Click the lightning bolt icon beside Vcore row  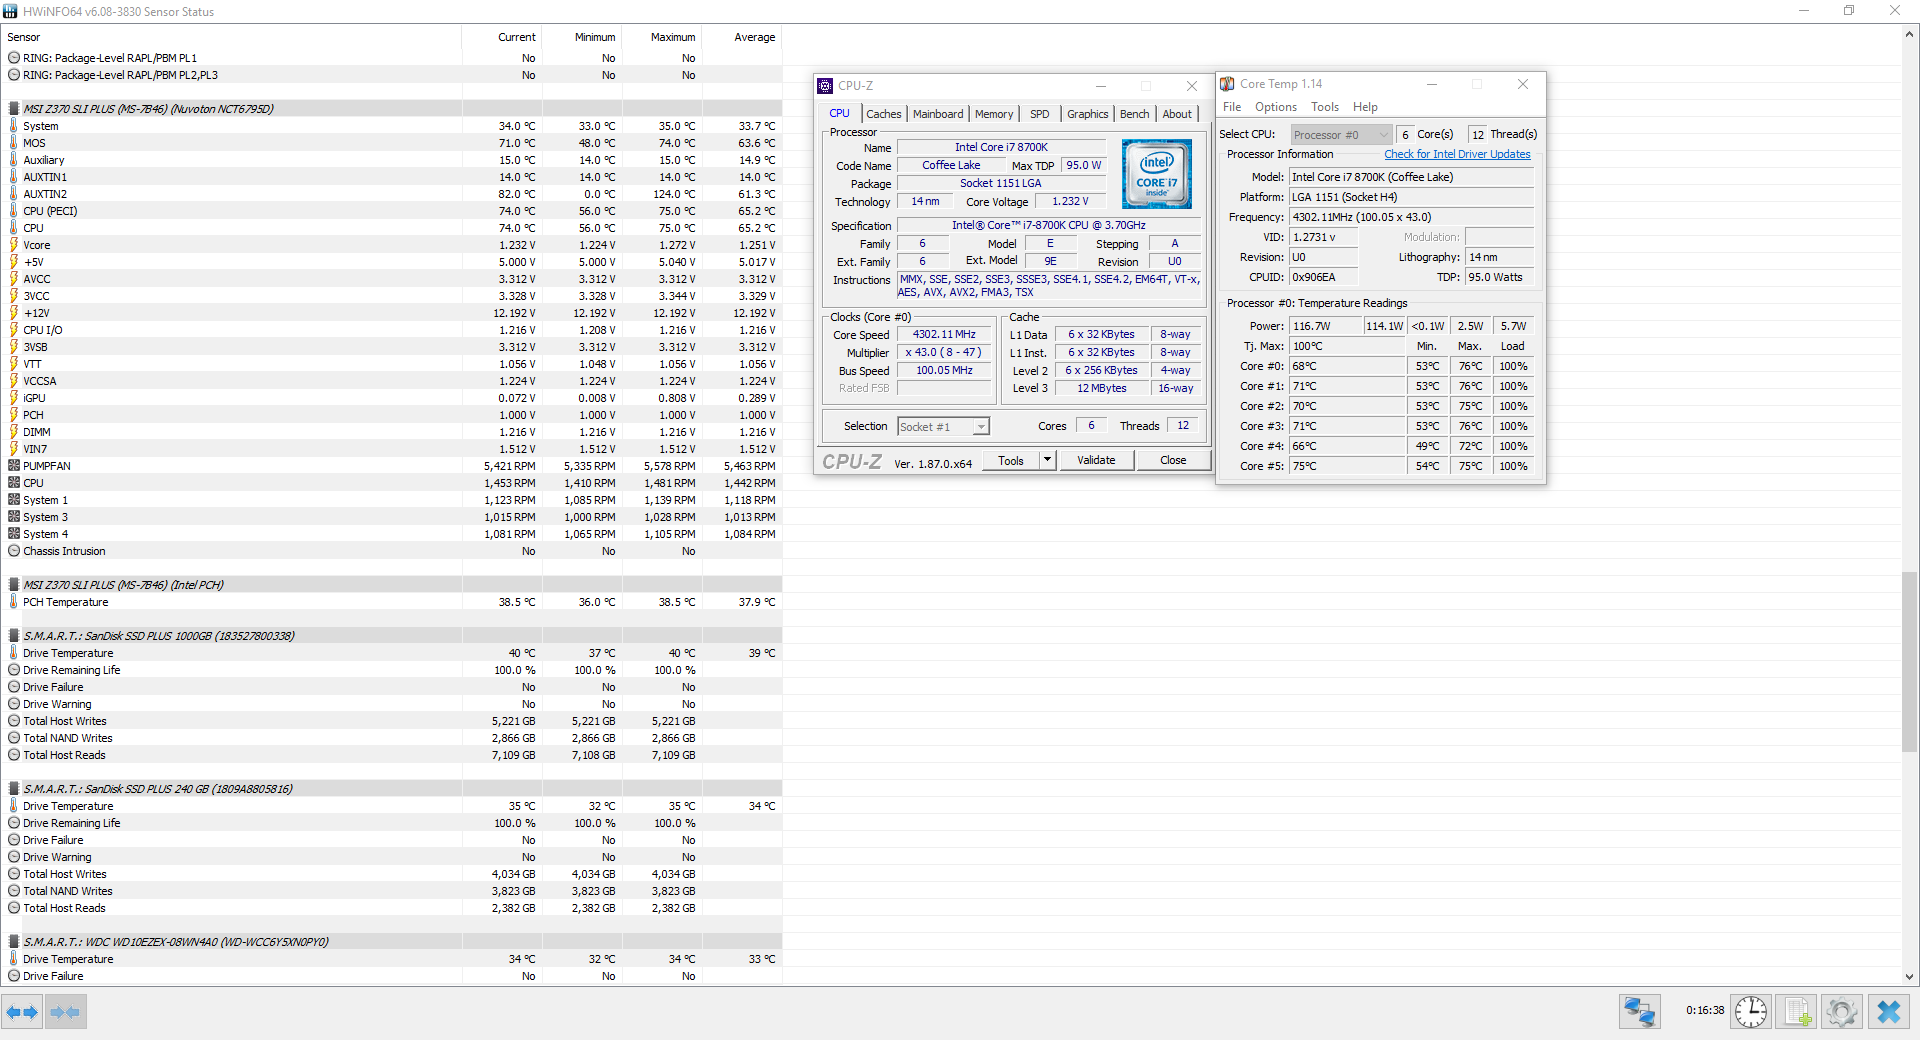14,245
